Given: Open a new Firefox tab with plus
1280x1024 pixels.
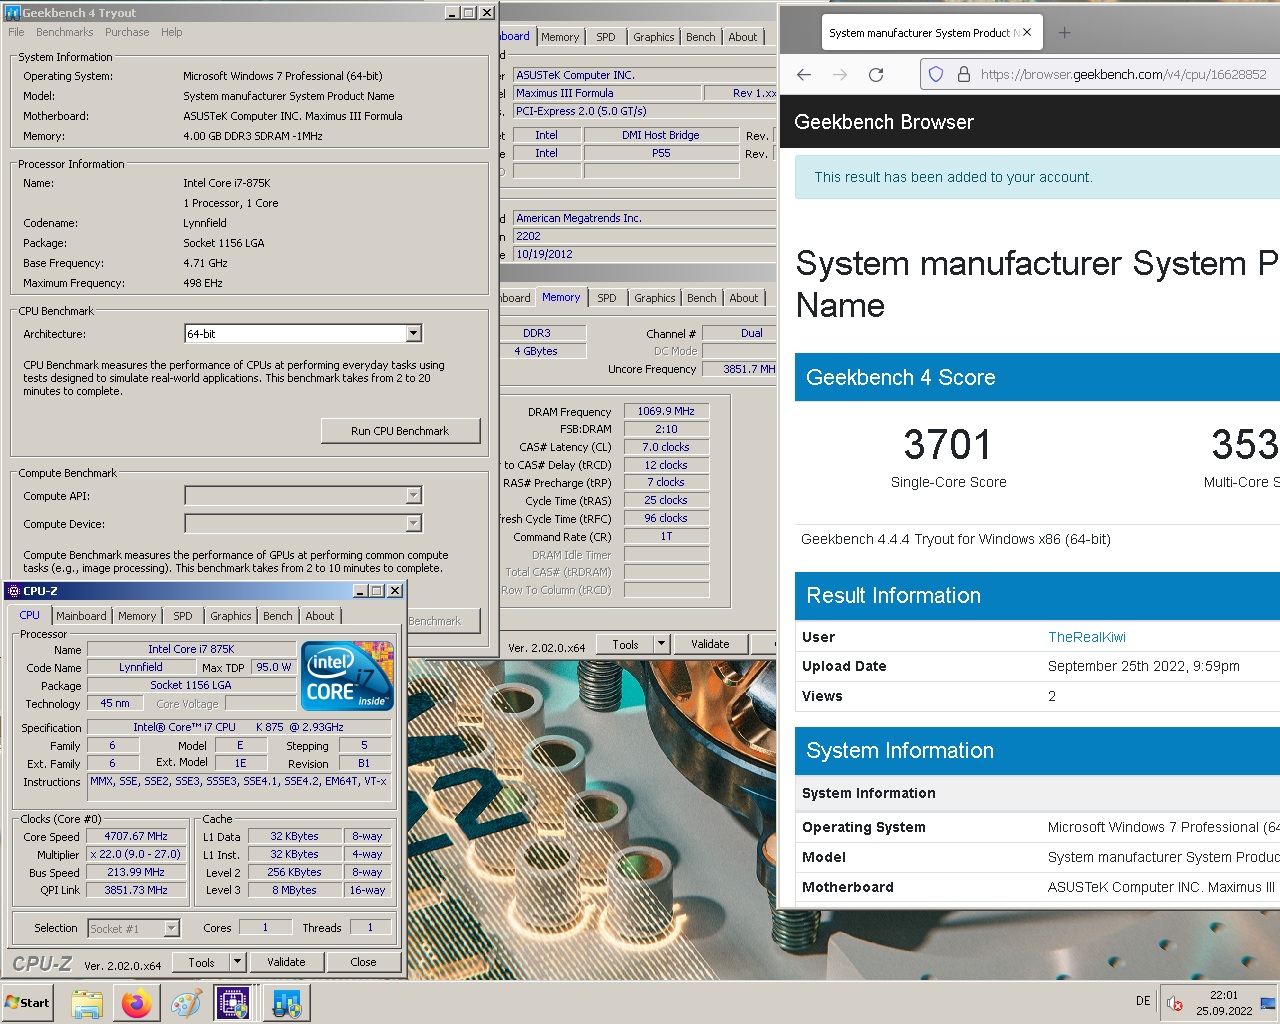Looking at the screenshot, I should [x=1064, y=33].
